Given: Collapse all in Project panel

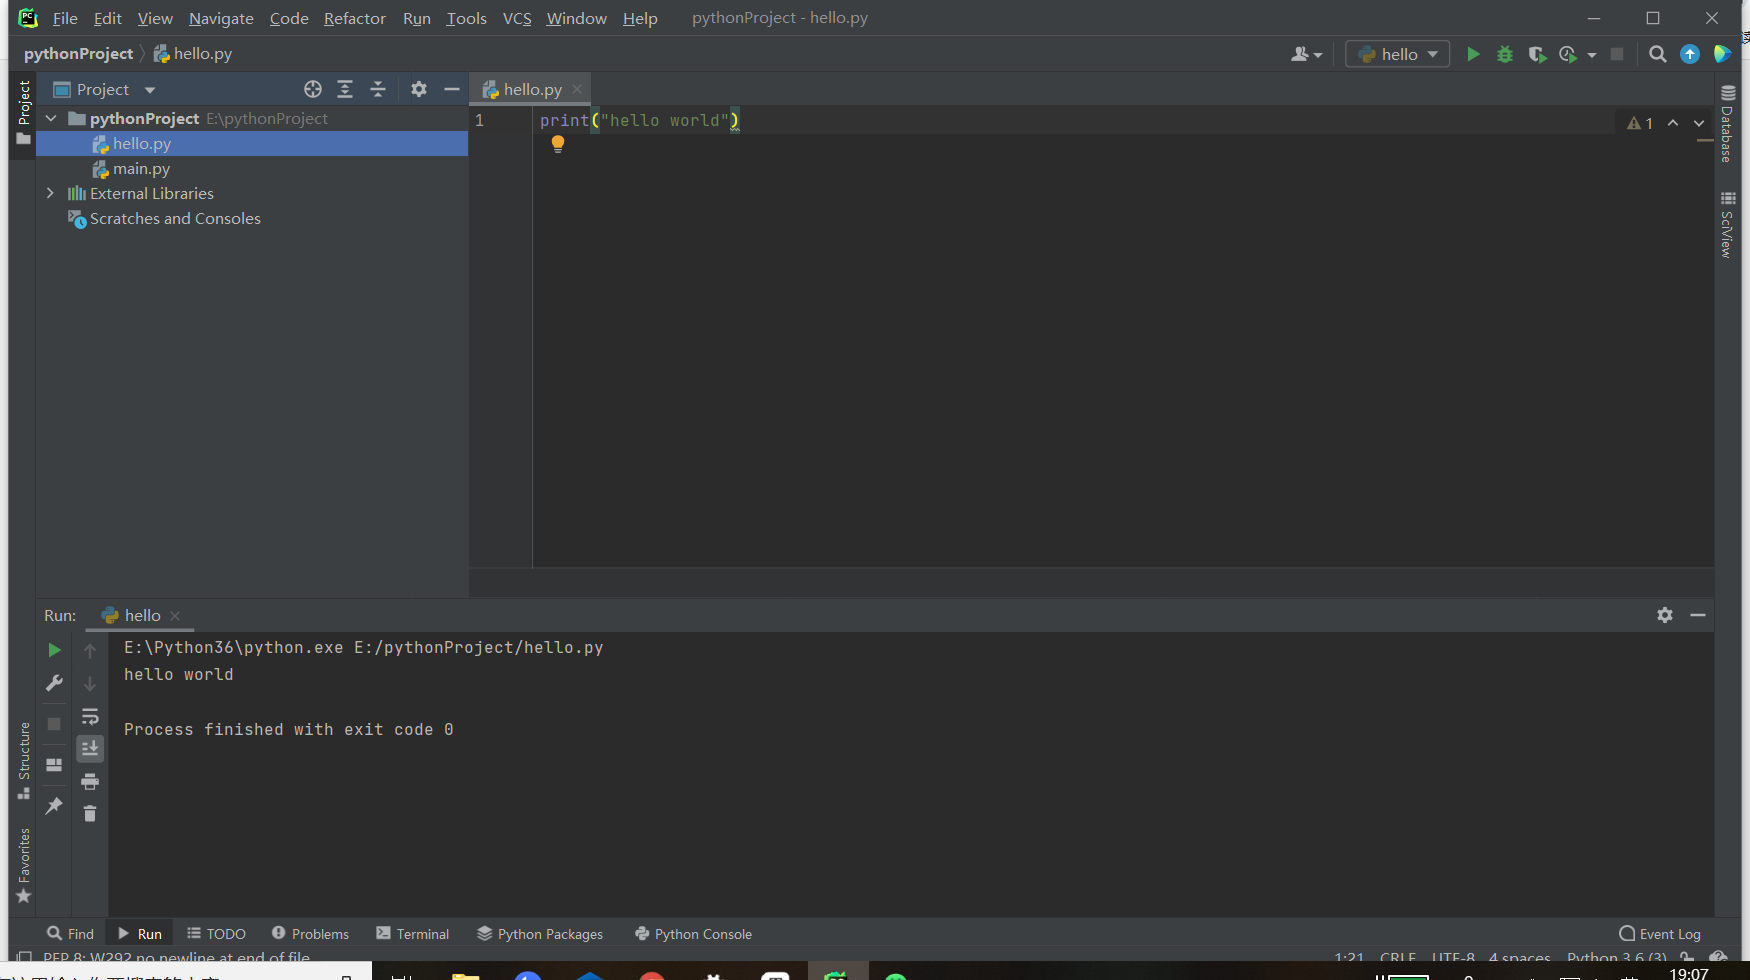Looking at the screenshot, I should coord(378,89).
